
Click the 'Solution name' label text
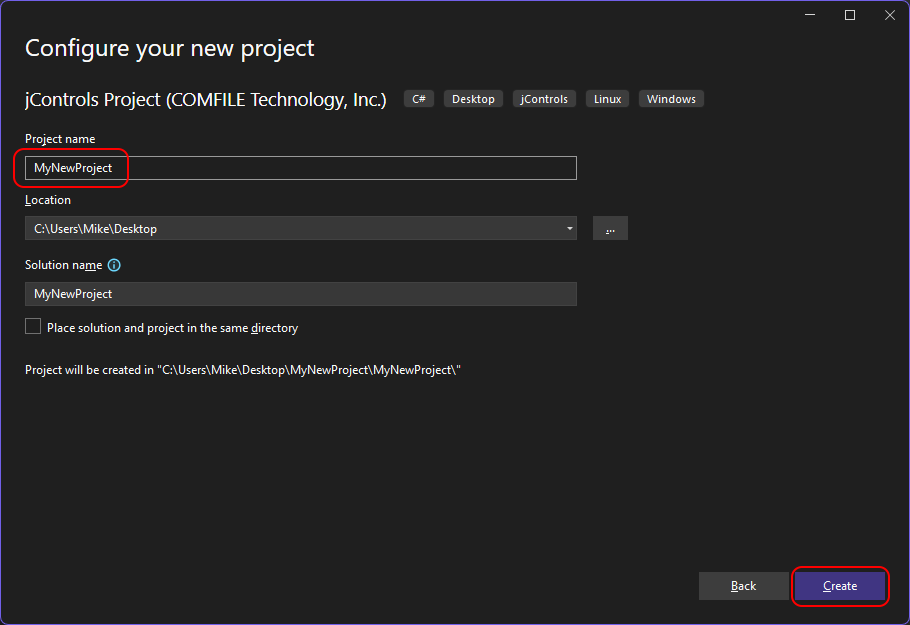(63, 265)
